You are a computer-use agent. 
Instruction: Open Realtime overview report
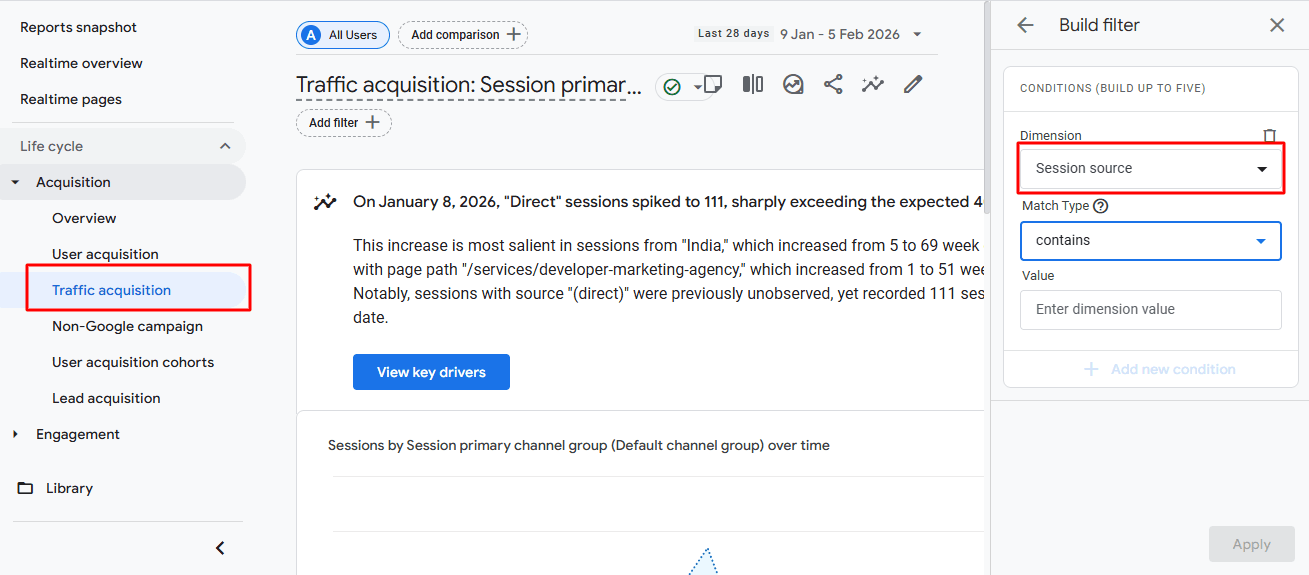(x=81, y=63)
